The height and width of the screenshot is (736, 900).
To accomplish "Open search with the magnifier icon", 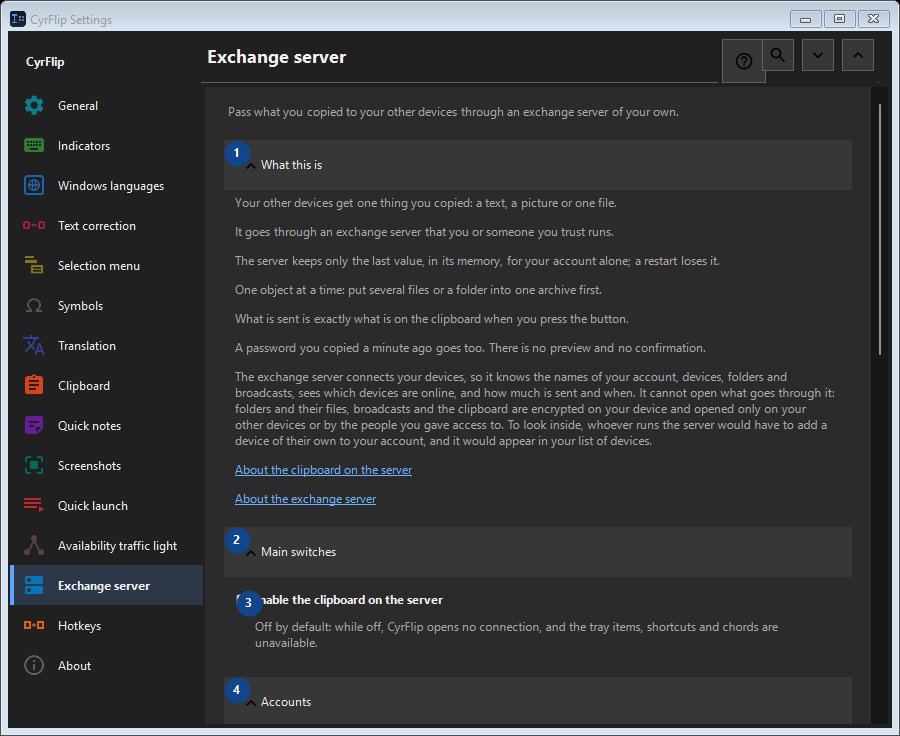I will 778,55.
